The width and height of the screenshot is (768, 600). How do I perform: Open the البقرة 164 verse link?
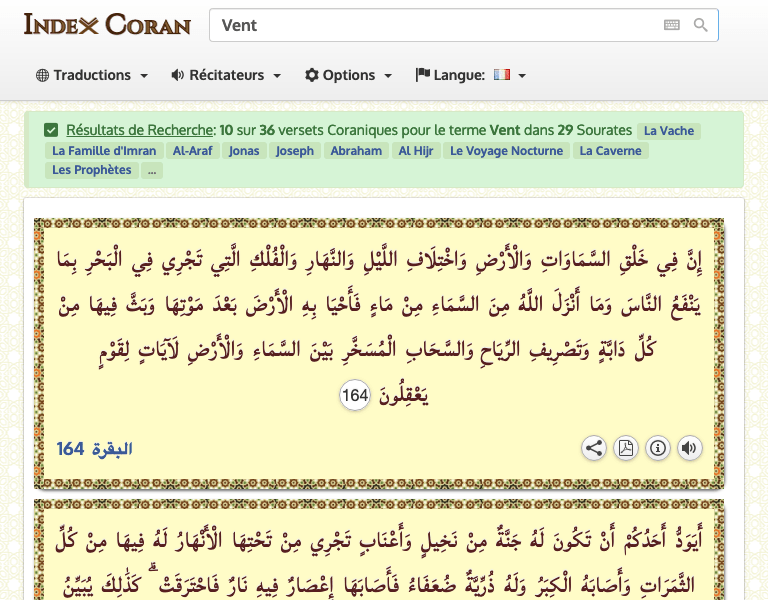tap(94, 449)
